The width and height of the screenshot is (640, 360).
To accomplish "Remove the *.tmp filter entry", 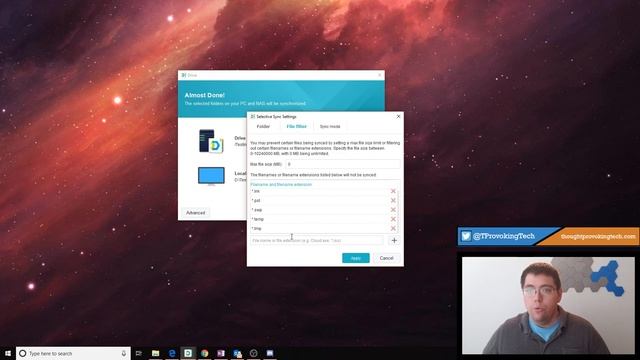I will point(393,229).
